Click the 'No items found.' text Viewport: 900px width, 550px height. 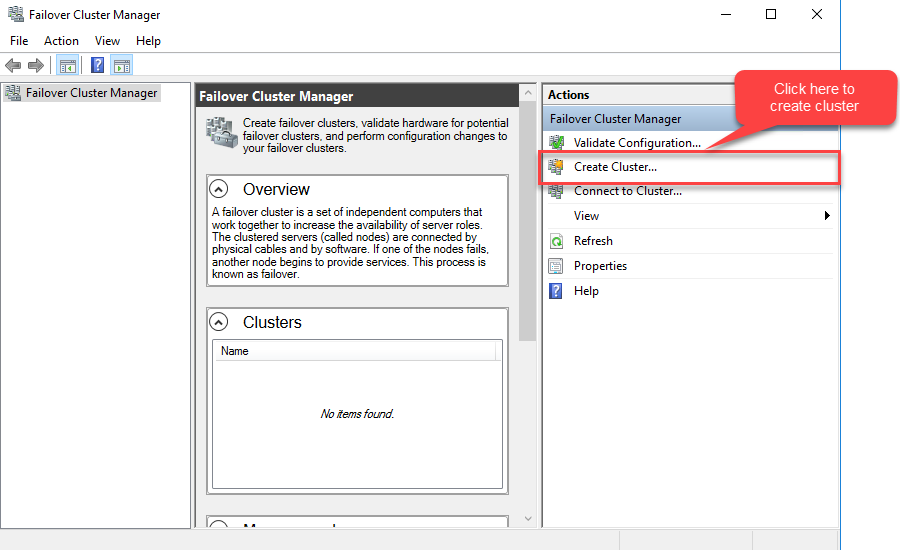point(357,414)
